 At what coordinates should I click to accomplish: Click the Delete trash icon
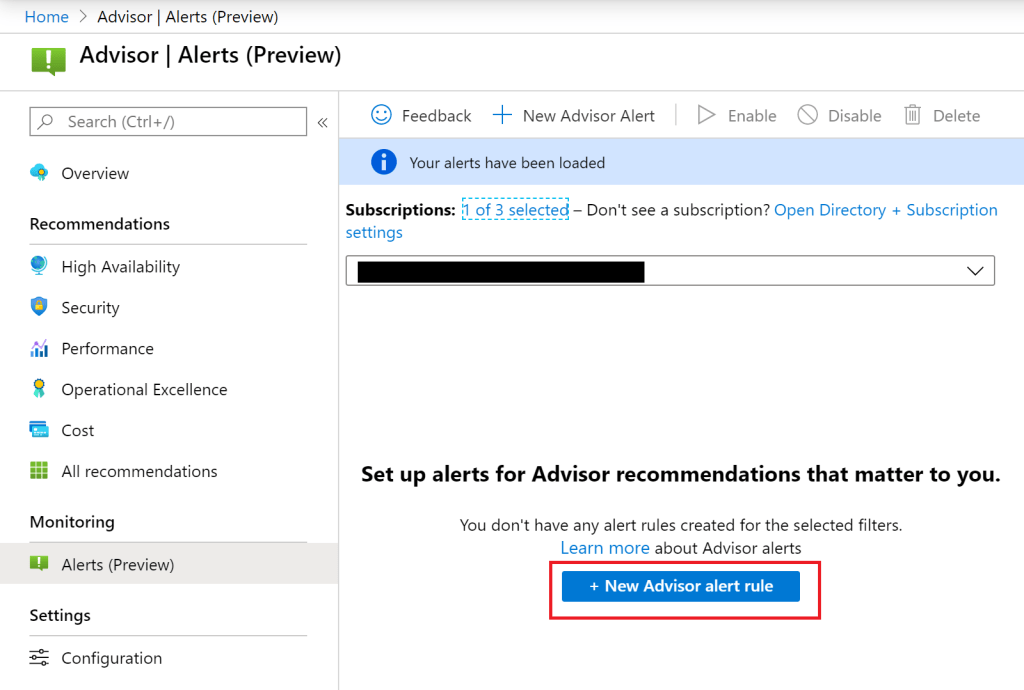tap(912, 115)
